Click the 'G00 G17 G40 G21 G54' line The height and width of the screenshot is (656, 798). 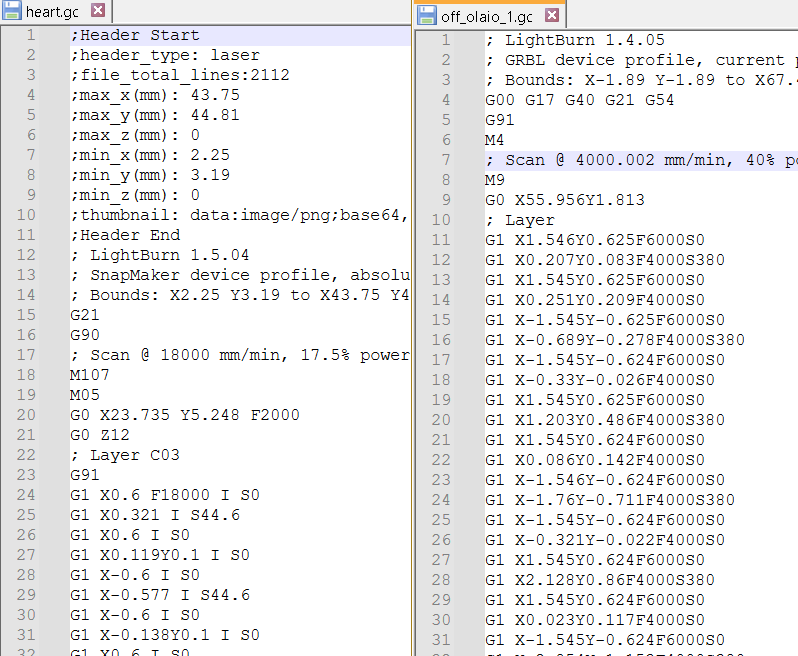[x=579, y=100]
